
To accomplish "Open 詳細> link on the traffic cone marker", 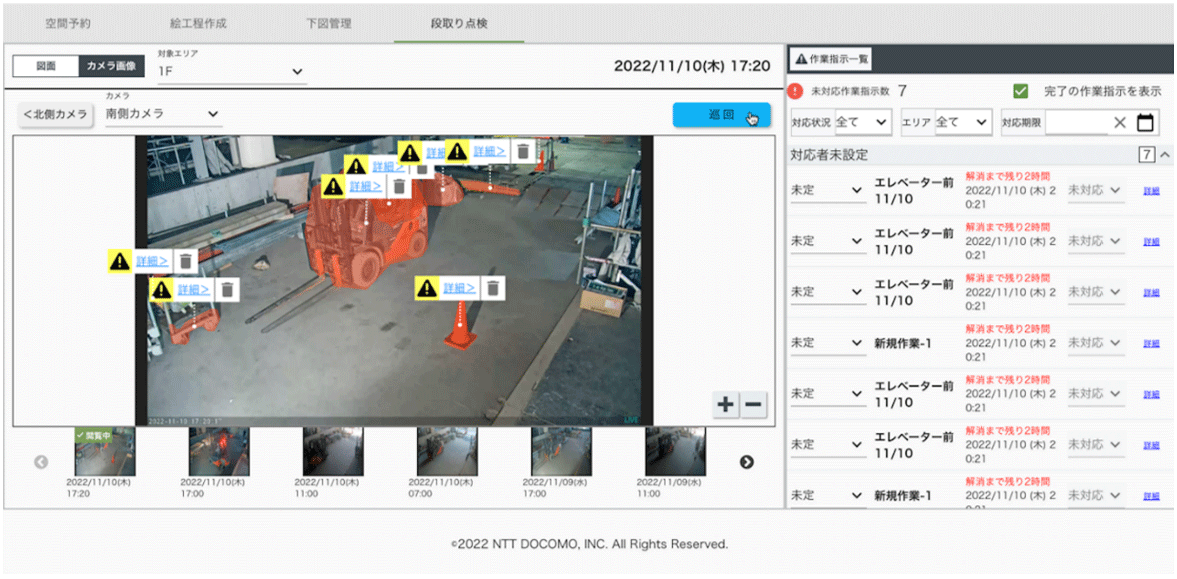I will (x=459, y=288).
